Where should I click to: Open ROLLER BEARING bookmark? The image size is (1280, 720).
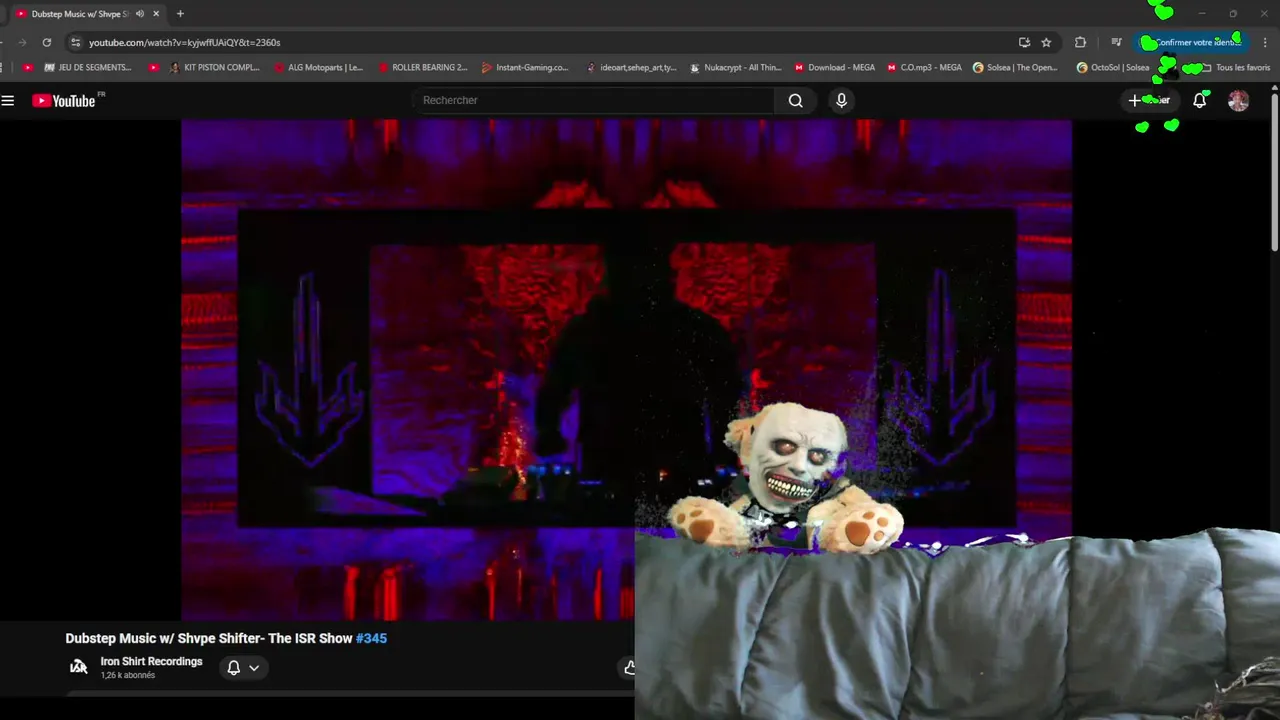click(x=422, y=68)
